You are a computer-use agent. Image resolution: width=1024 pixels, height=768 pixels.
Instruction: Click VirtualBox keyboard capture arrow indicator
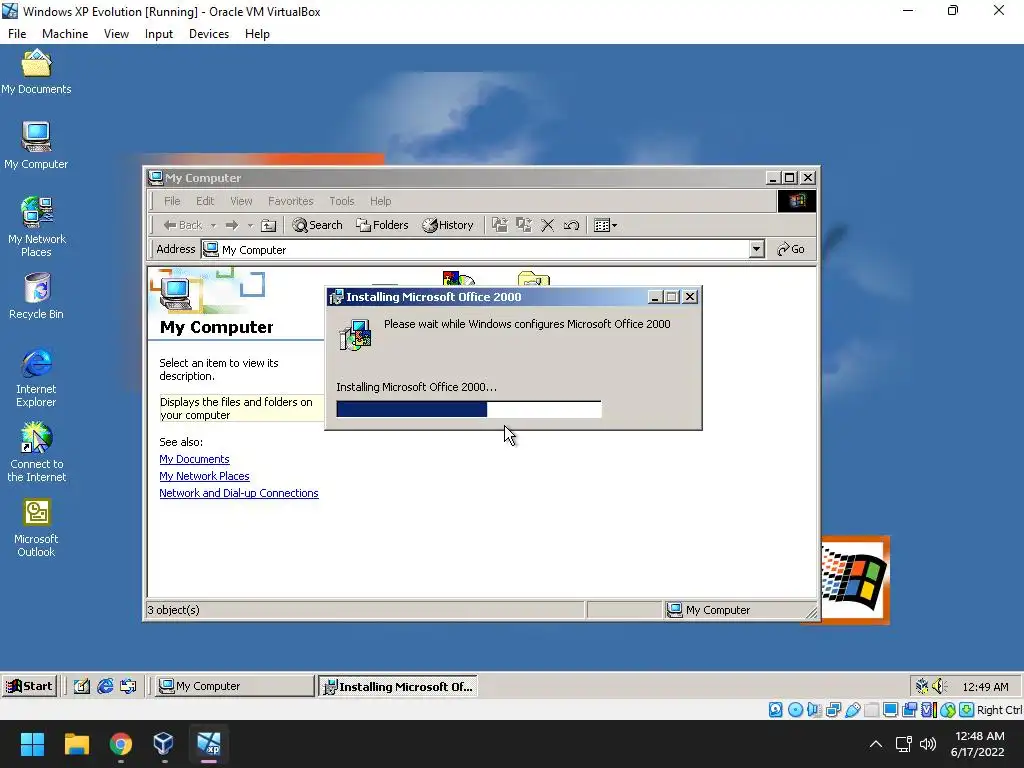click(967, 709)
